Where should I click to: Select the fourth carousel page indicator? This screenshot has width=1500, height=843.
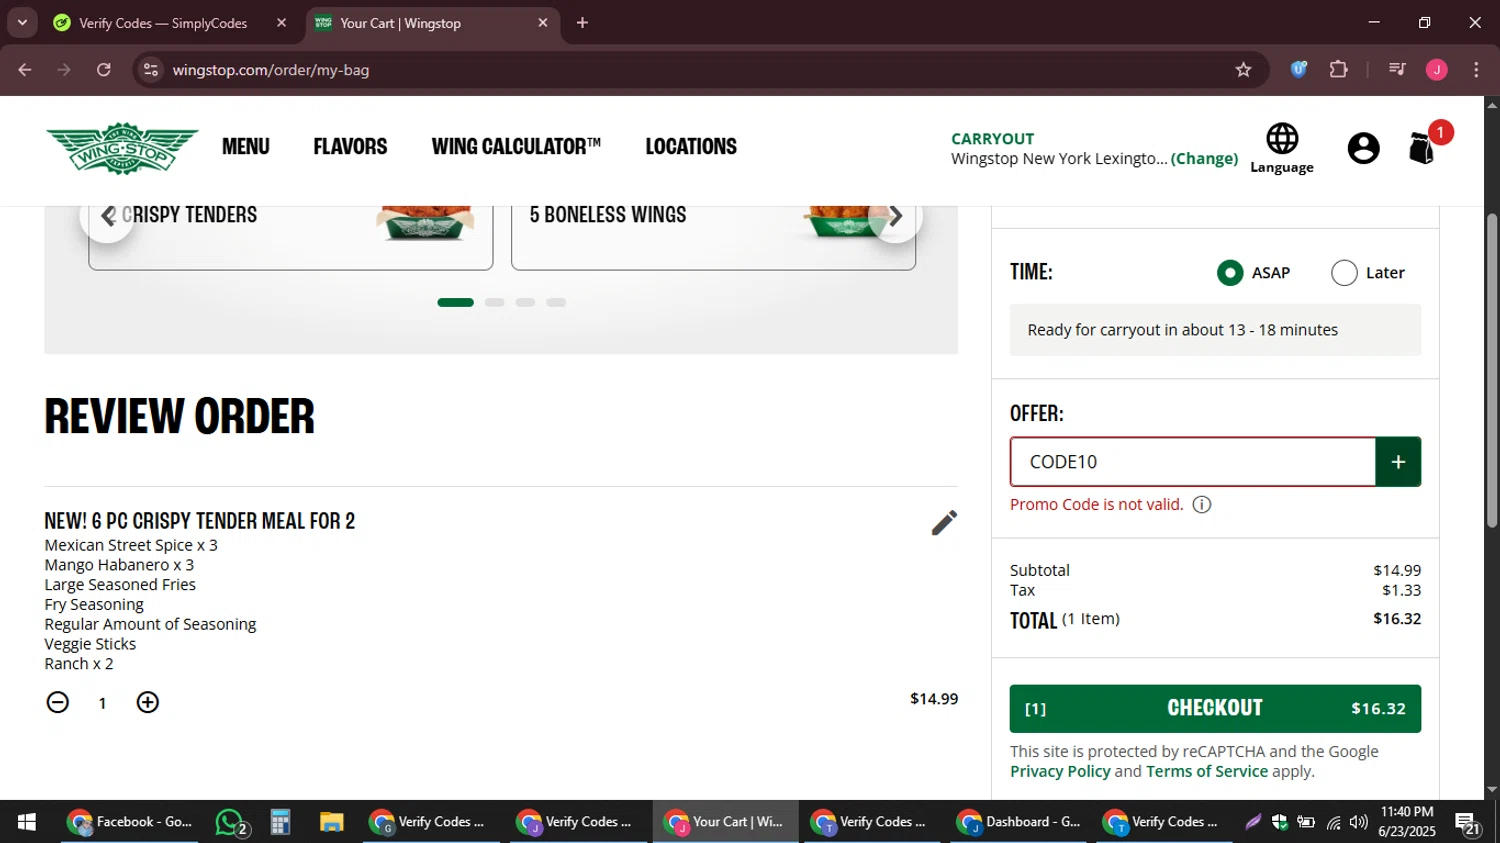556,302
